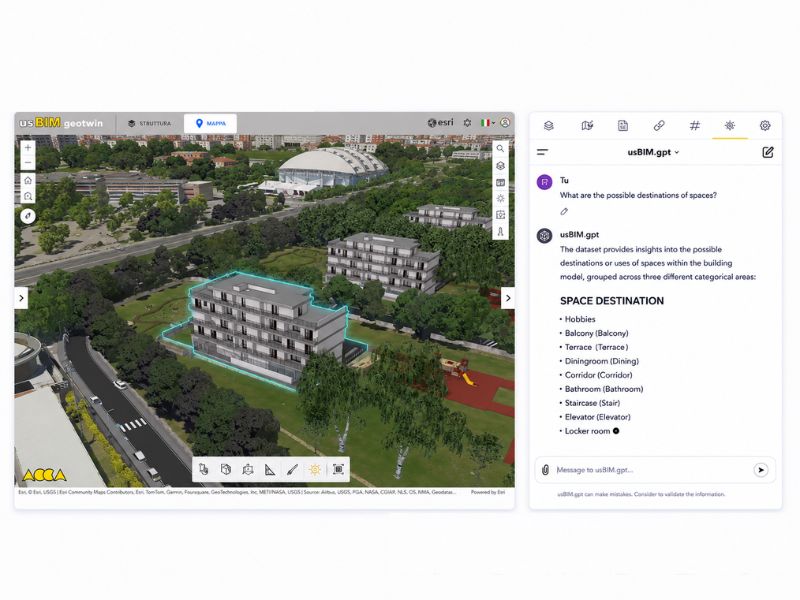Viewport: 800px width, 600px height.
Task: Select 'What are the possible destinations of spaces?' text
Action: pyautogui.click(x=638, y=195)
